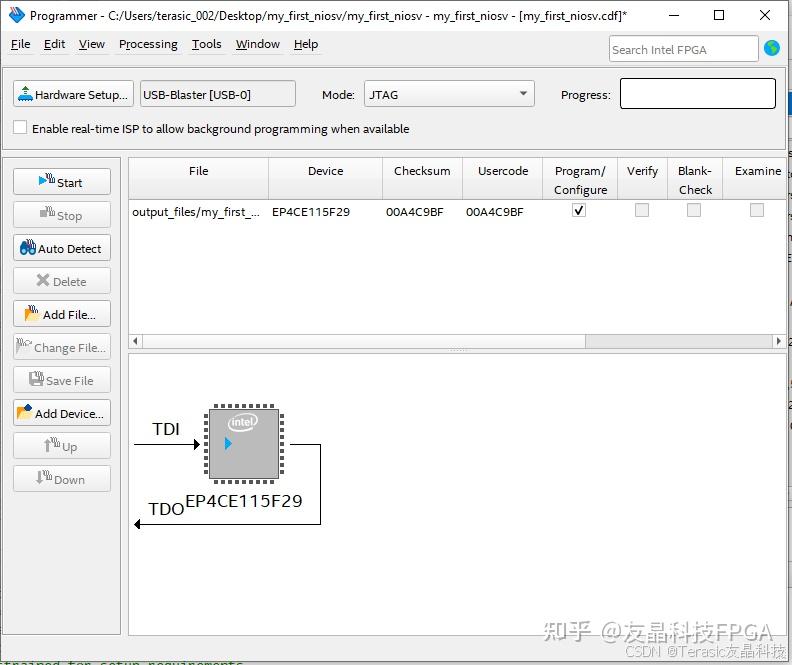Enable real-time ISP checkbox
Screen dimensions: 792x665
[20, 127]
